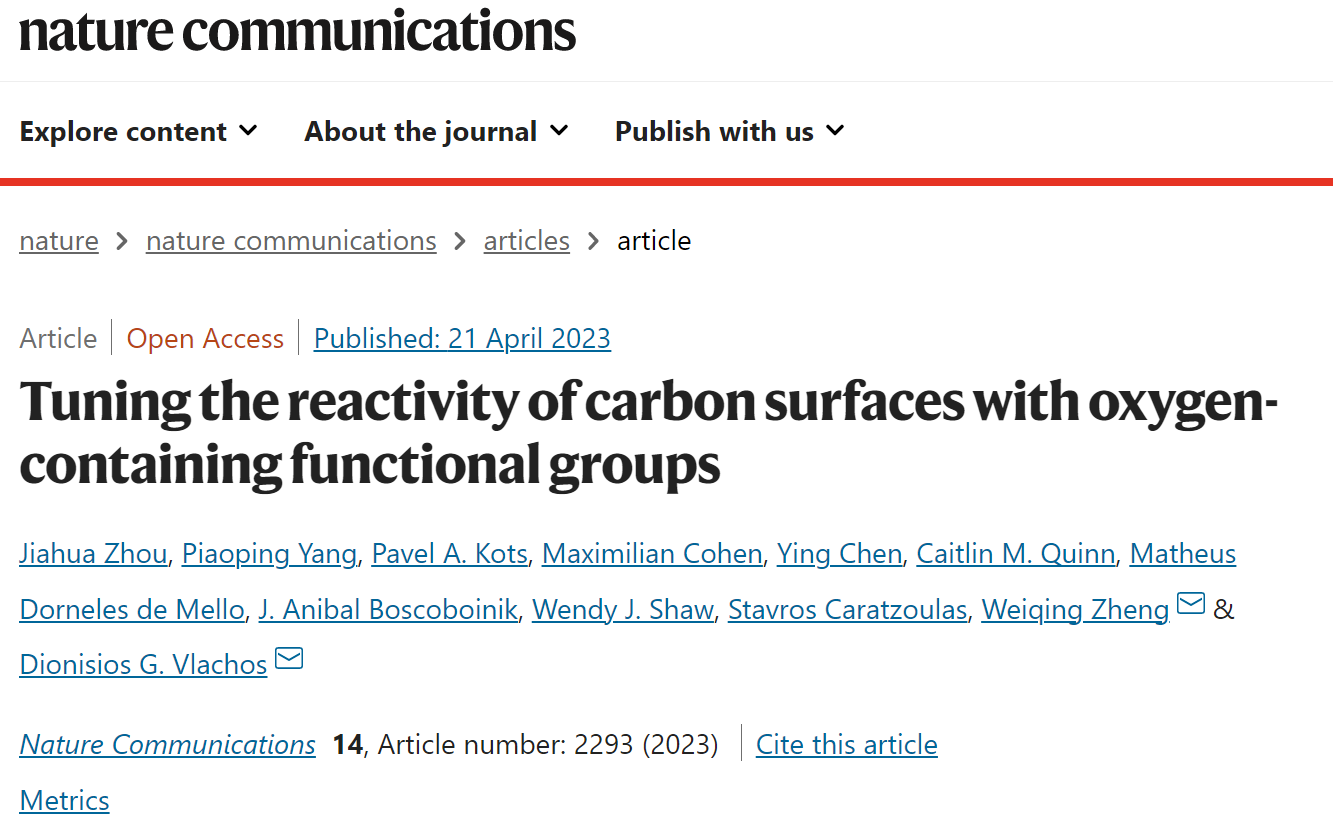Expand the Explore content dropdown
This screenshot has width=1333, height=835.
139,131
